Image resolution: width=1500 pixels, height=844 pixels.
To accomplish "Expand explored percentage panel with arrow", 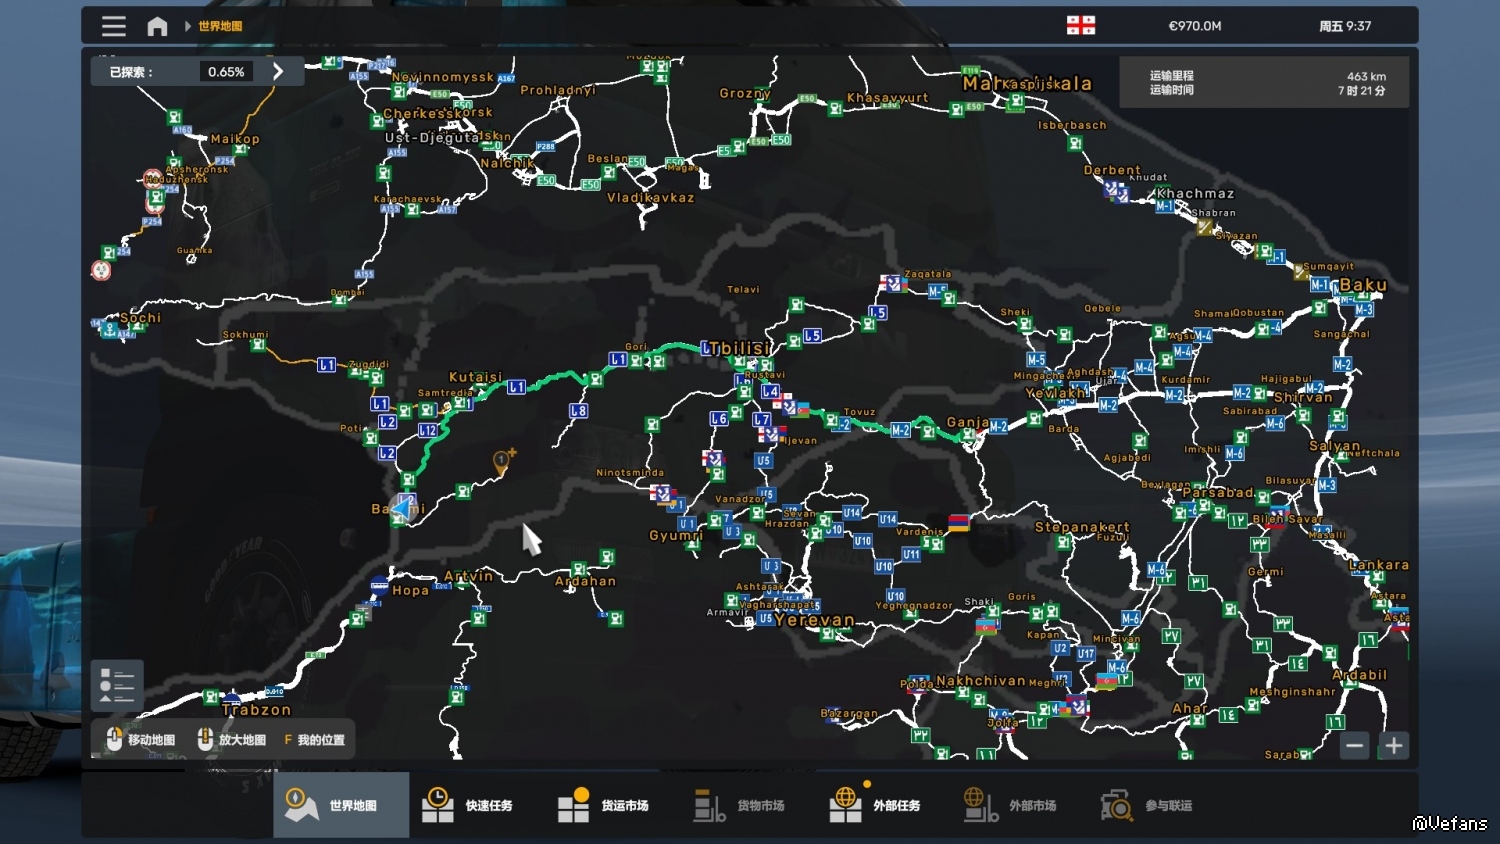I will (278, 72).
